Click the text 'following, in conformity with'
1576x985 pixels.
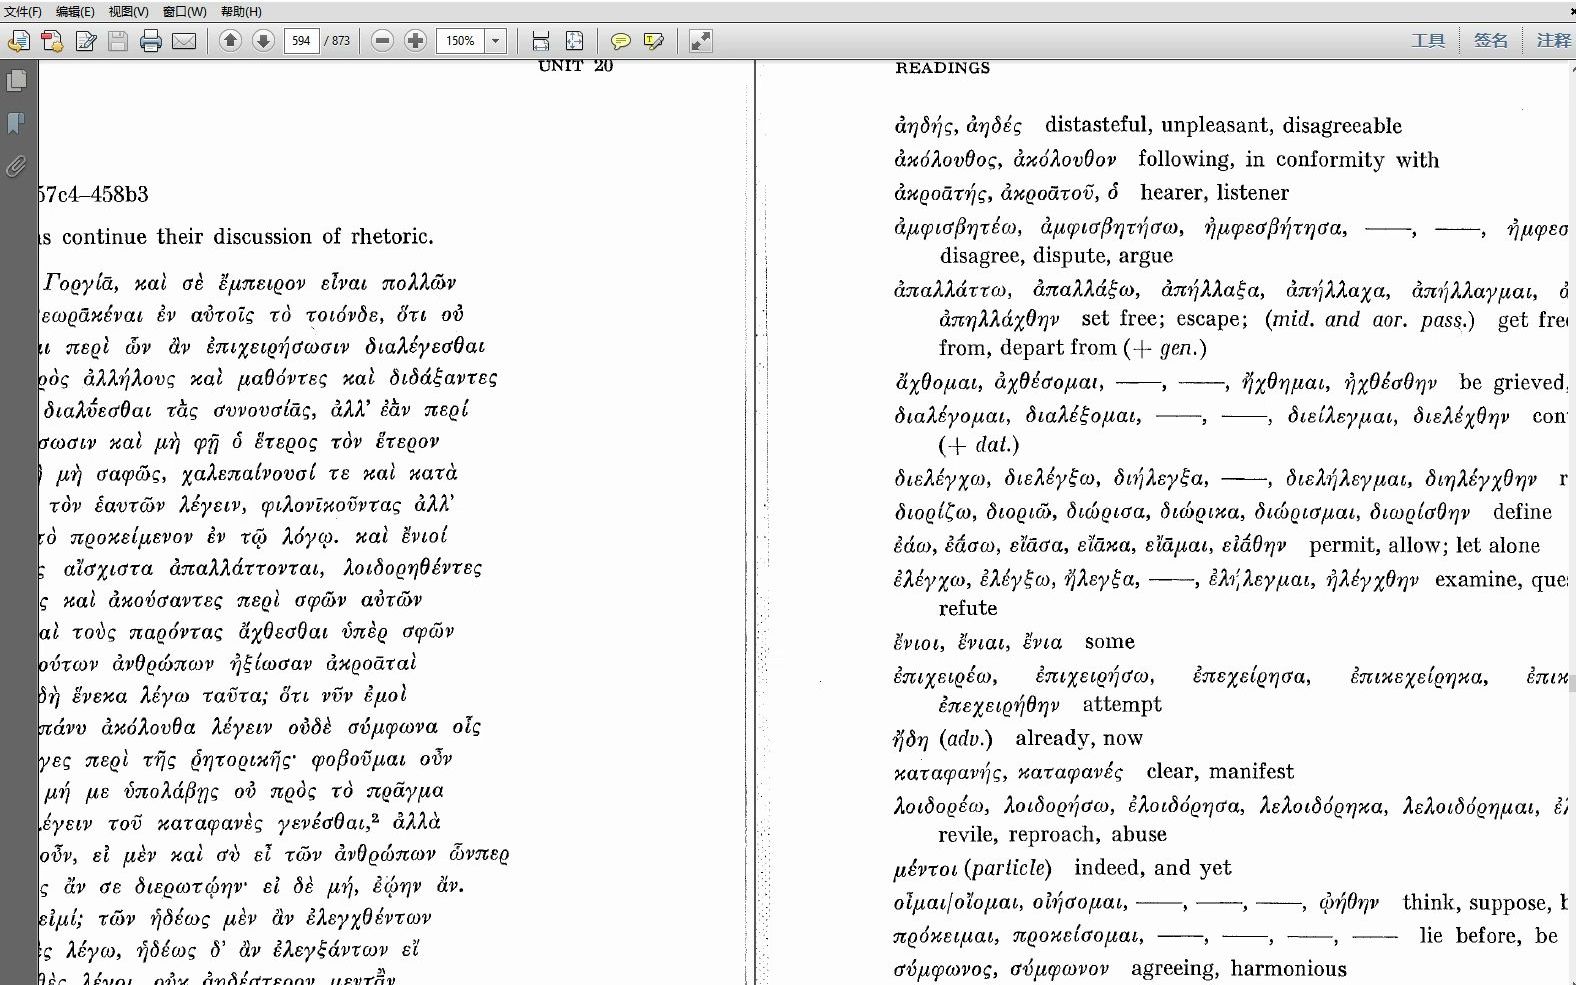(1288, 159)
